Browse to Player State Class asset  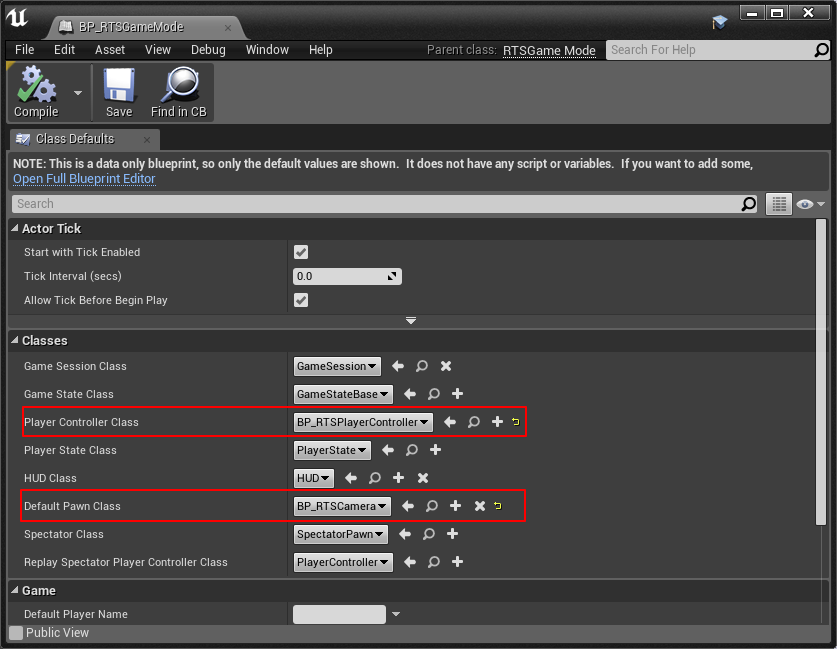click(412, 450)
